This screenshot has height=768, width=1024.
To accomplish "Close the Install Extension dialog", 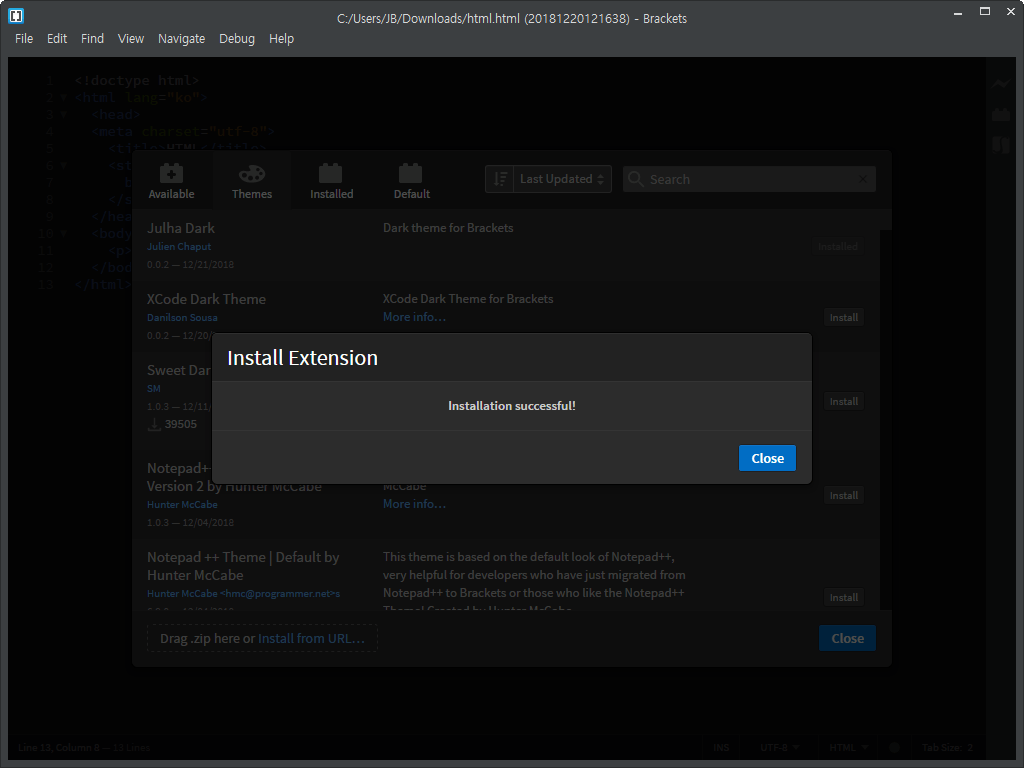I will [x=767, y=458].
